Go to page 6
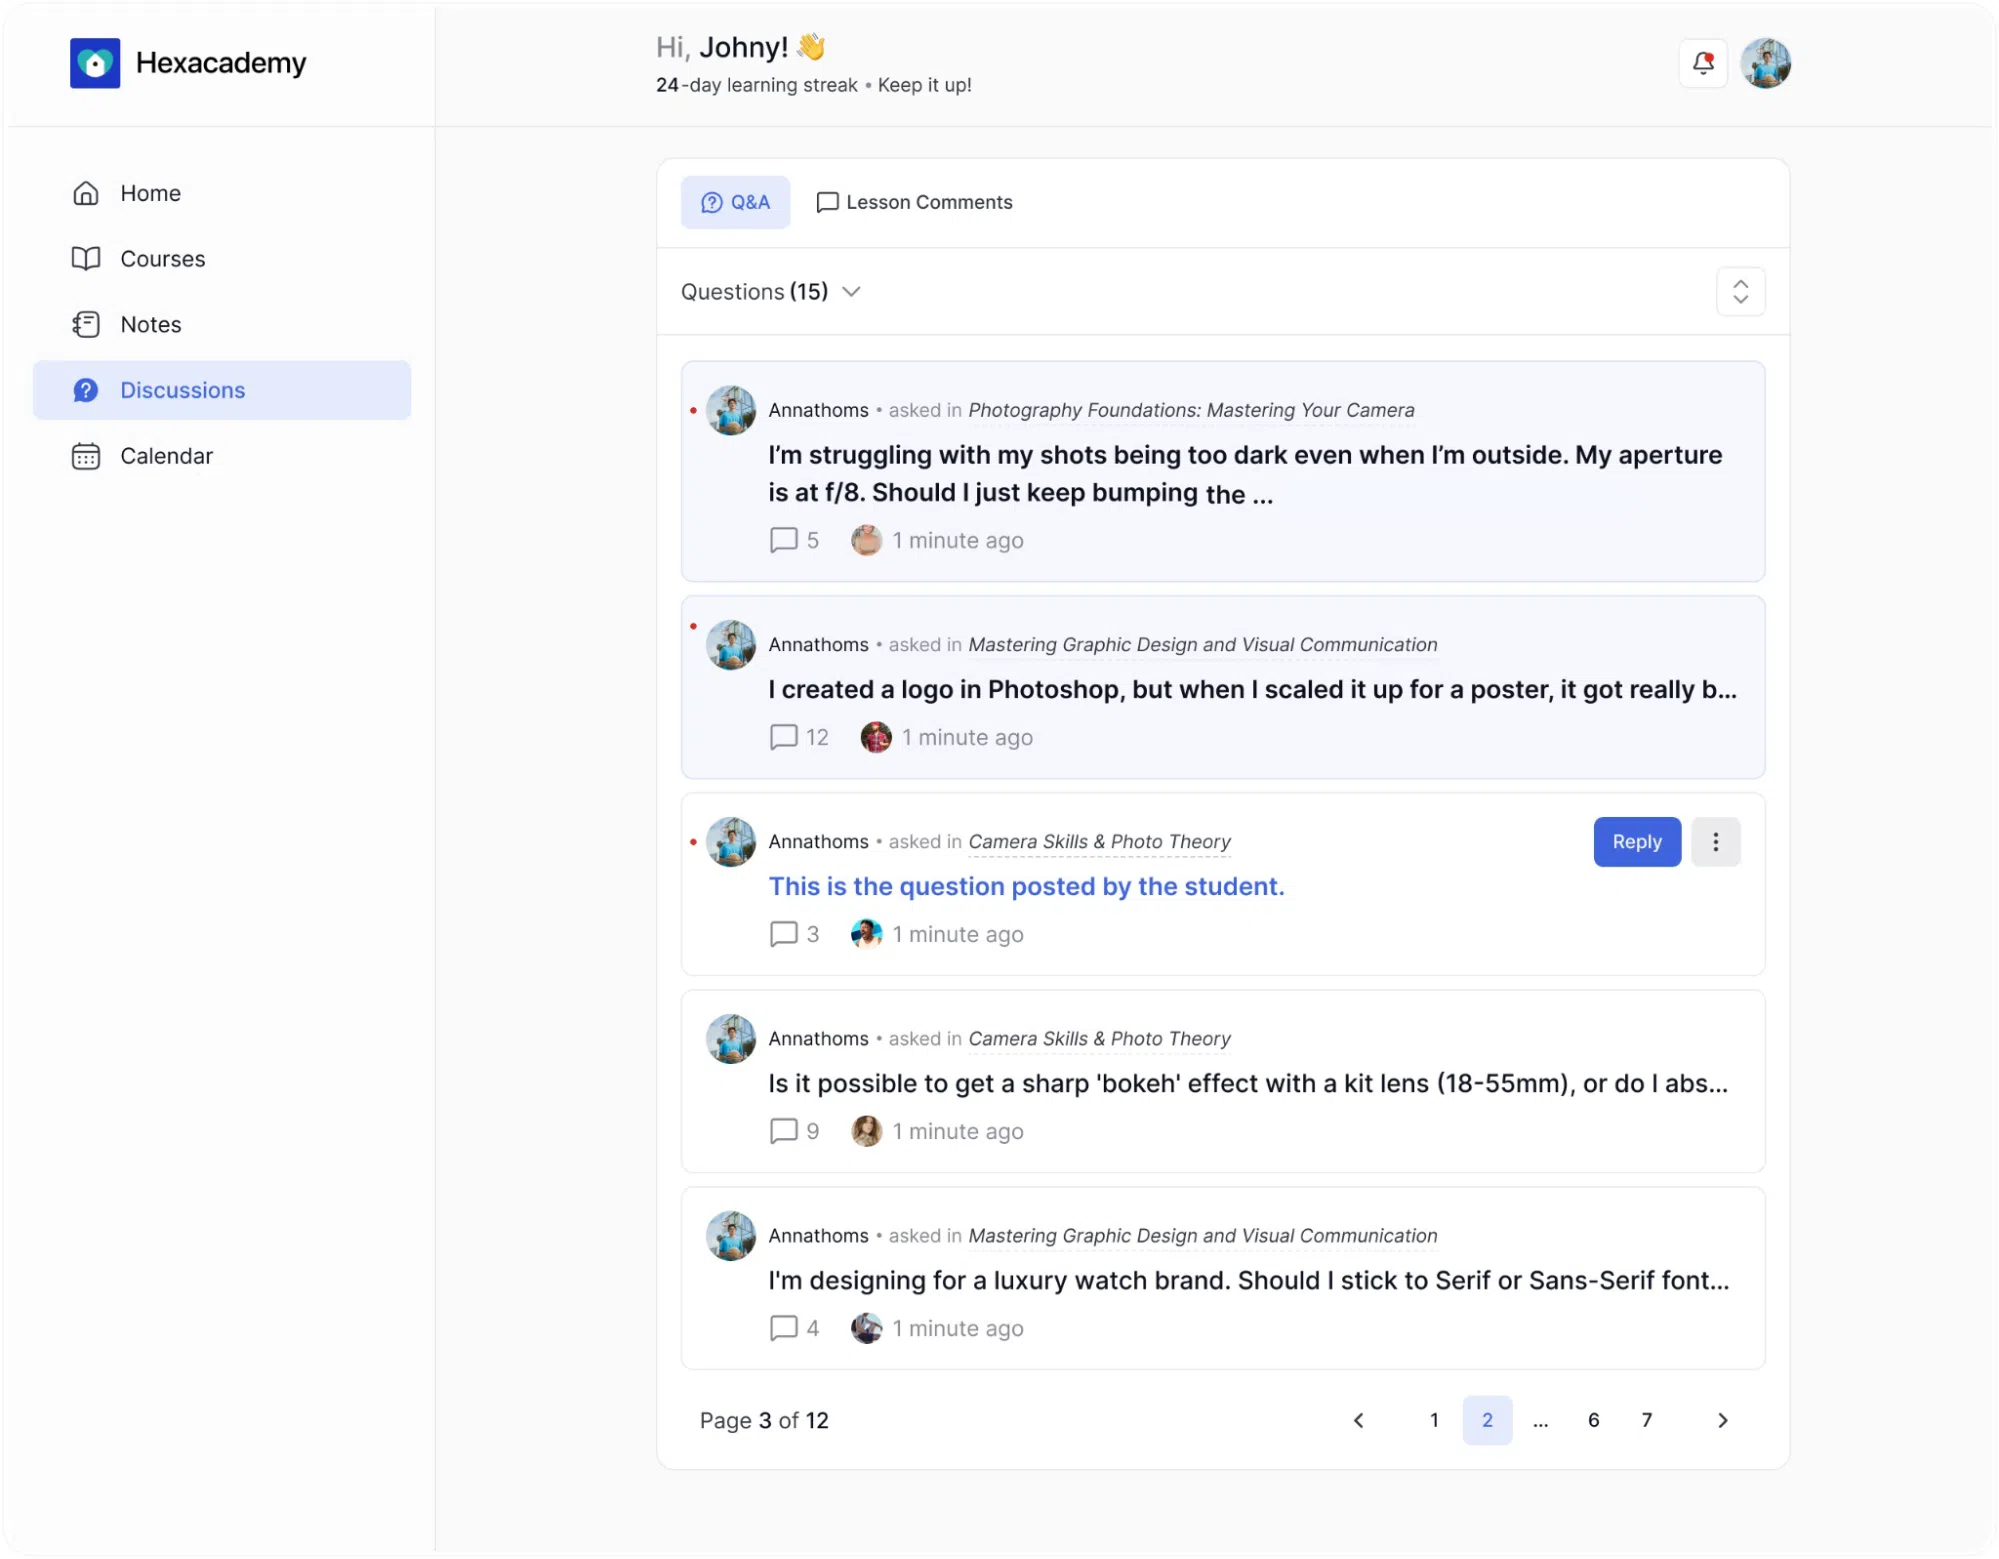1999x1559 pixels. click(x=1593, y=1421)
